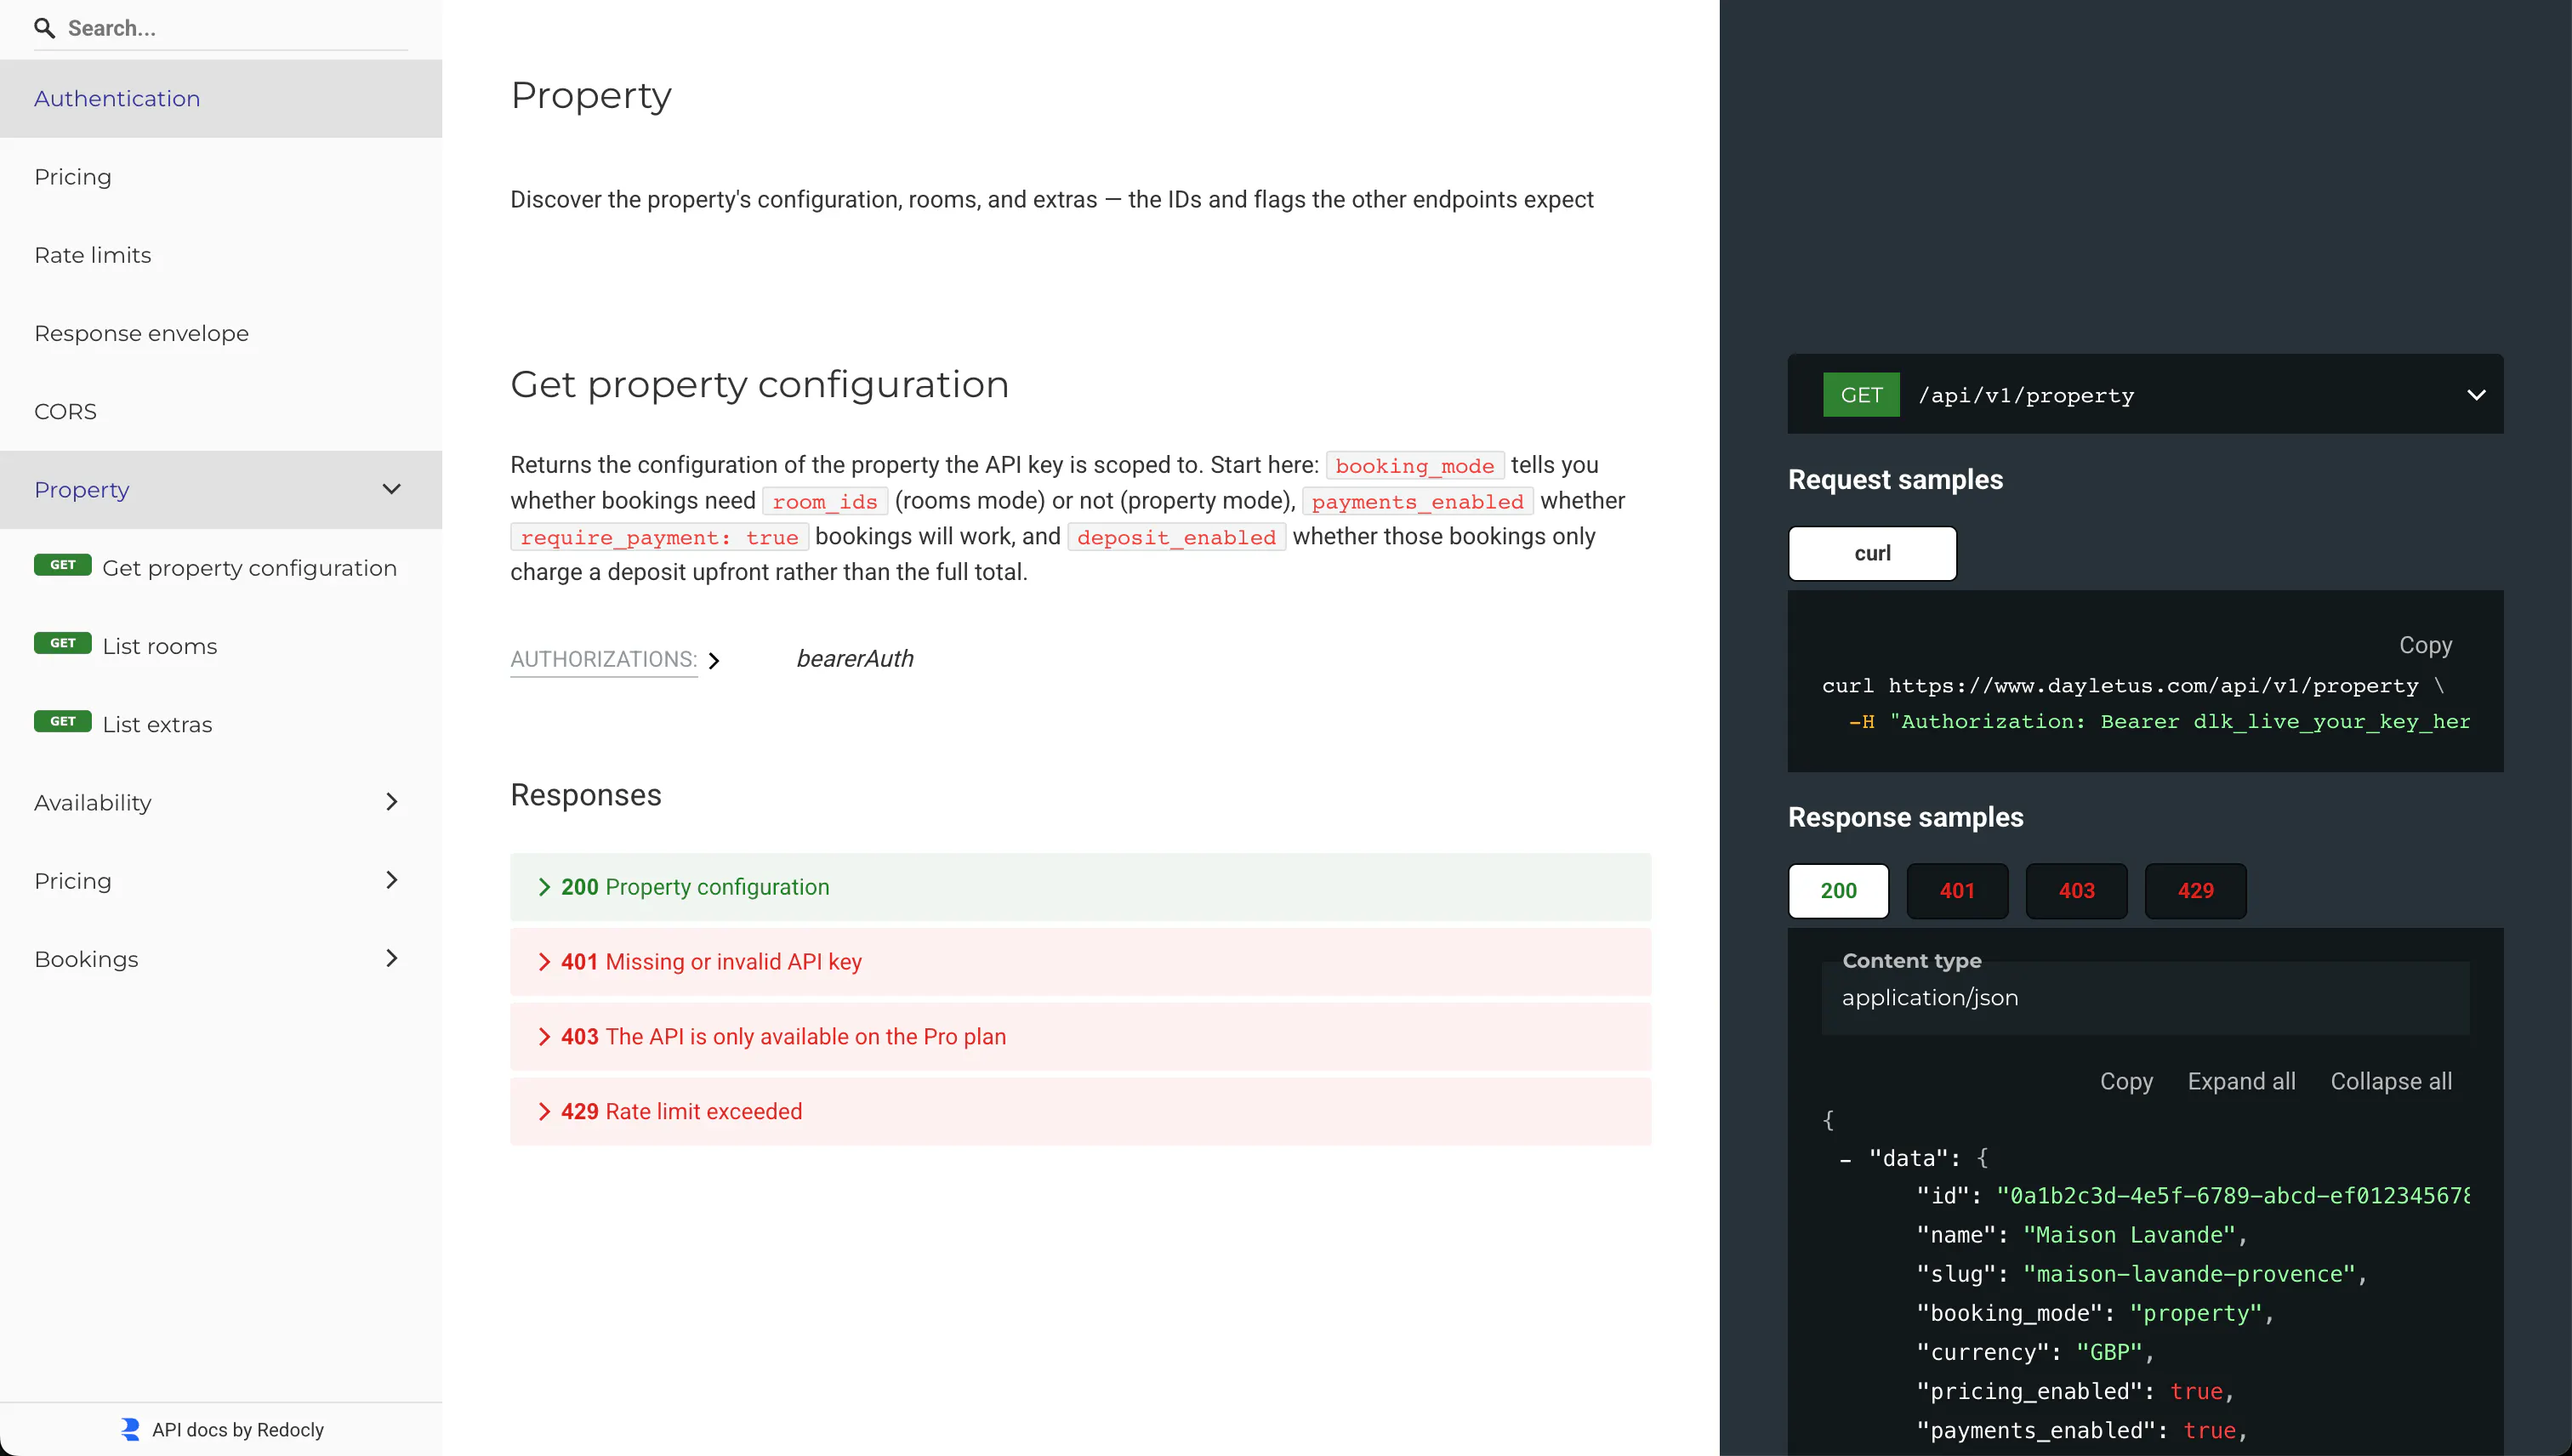Click the endpoint selector down chevron

click(x=2476, y=395)
